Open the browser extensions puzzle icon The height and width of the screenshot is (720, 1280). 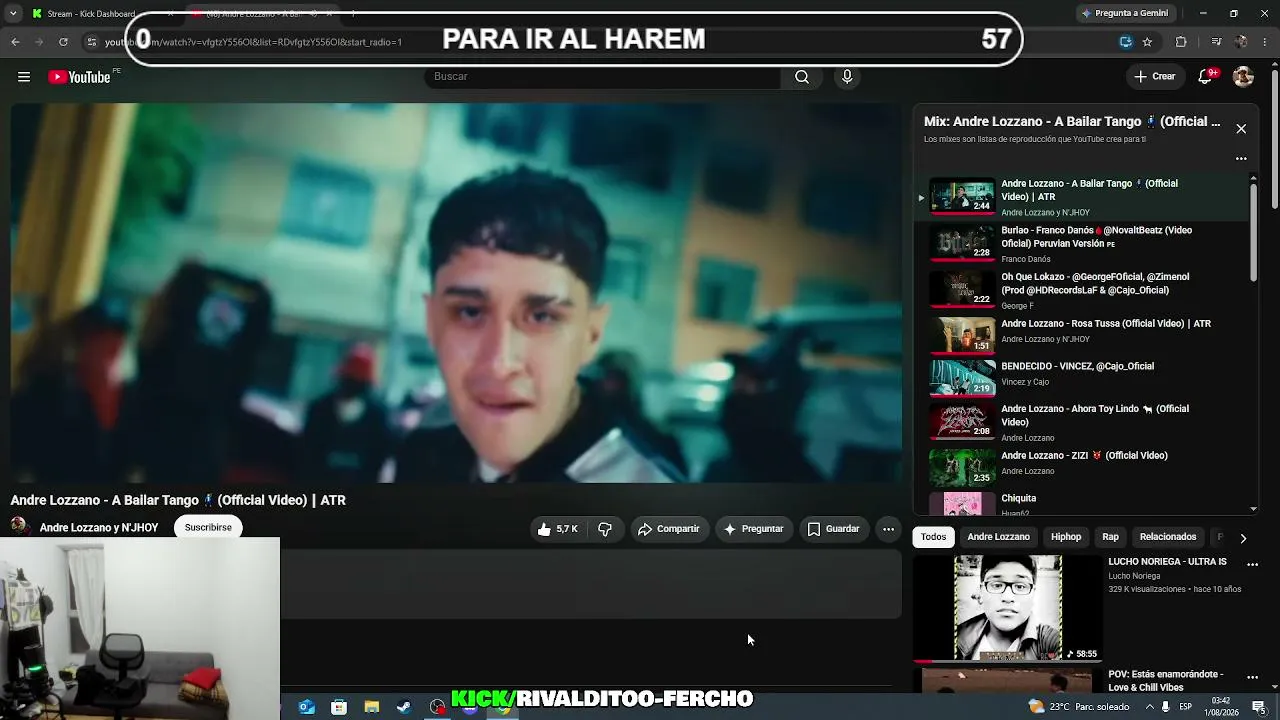tap(1181, 42)
